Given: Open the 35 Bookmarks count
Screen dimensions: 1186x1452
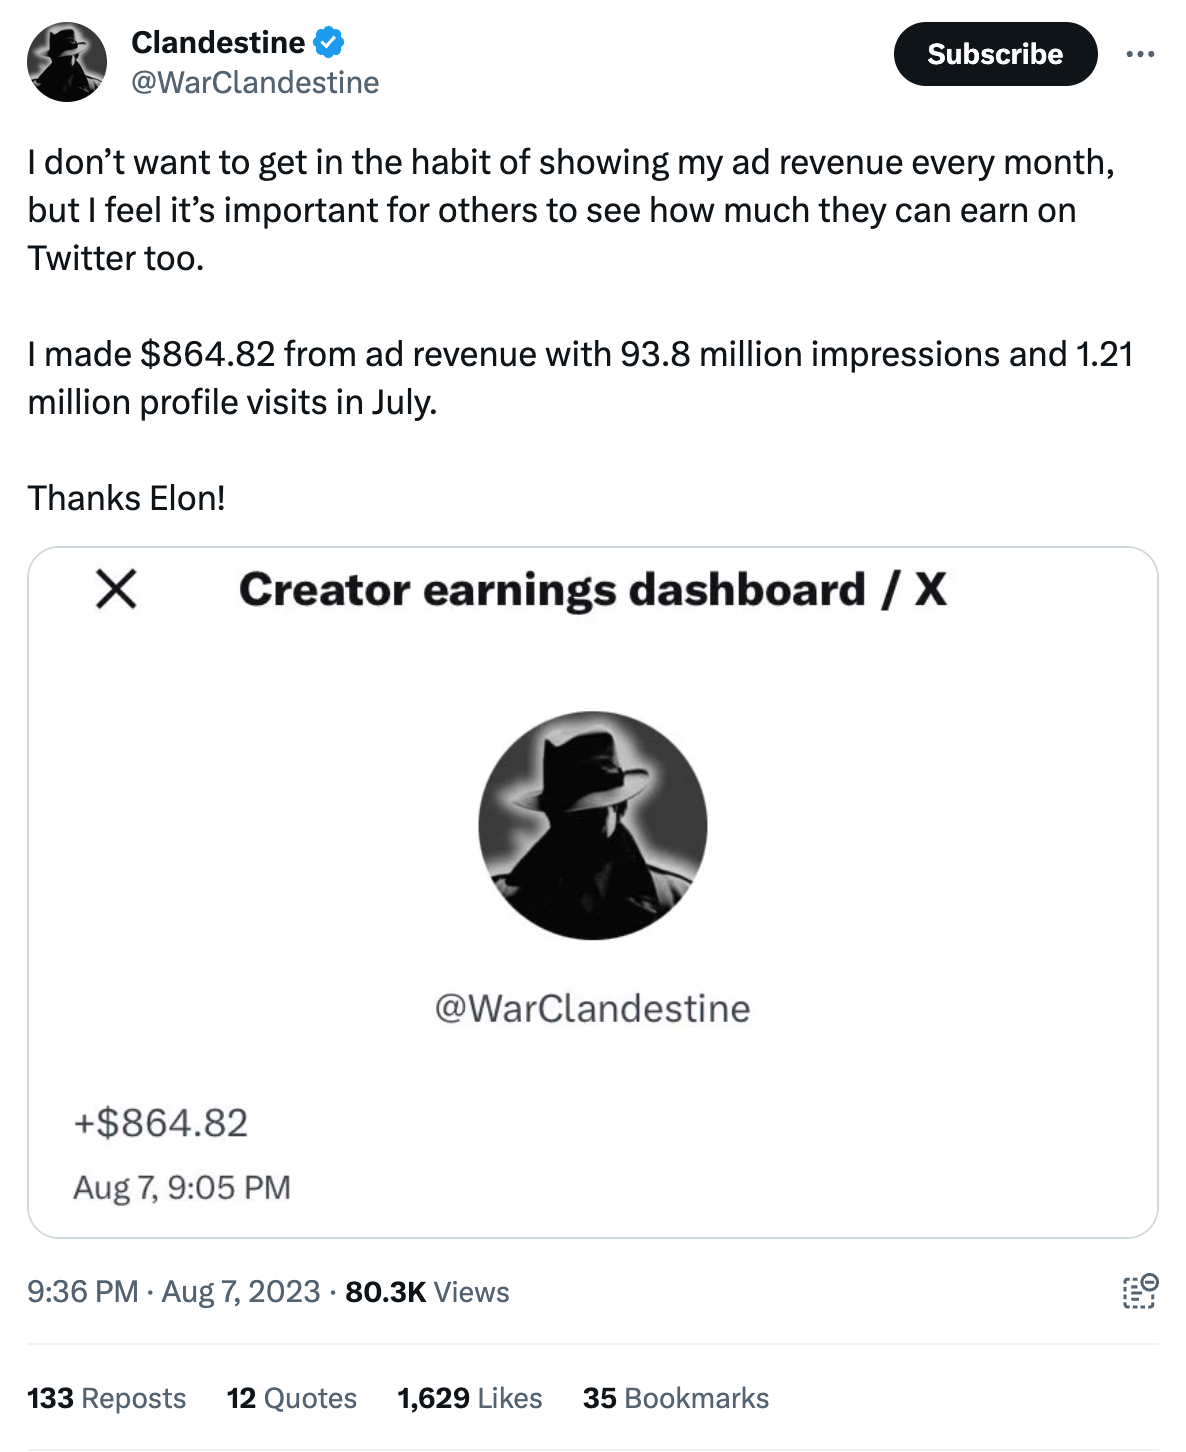Looking at the screenshot, I should 675,1398.
